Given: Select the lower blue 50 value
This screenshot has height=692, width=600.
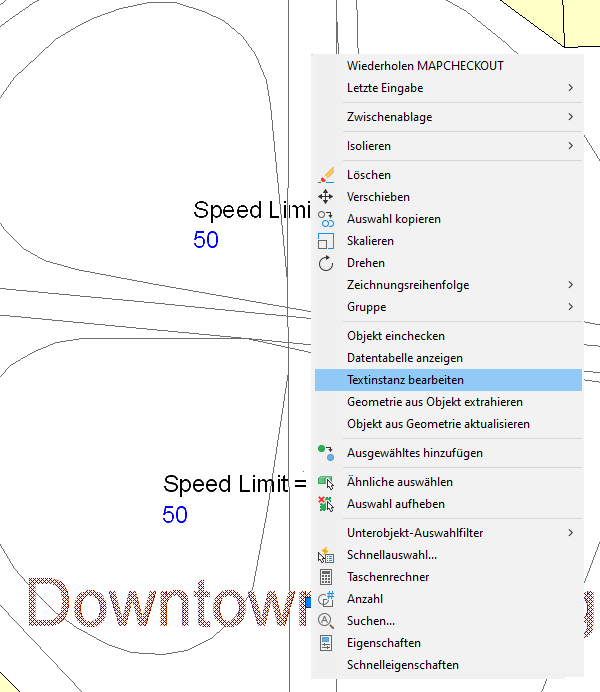Looking at the screenshot, I should point(175,515).
